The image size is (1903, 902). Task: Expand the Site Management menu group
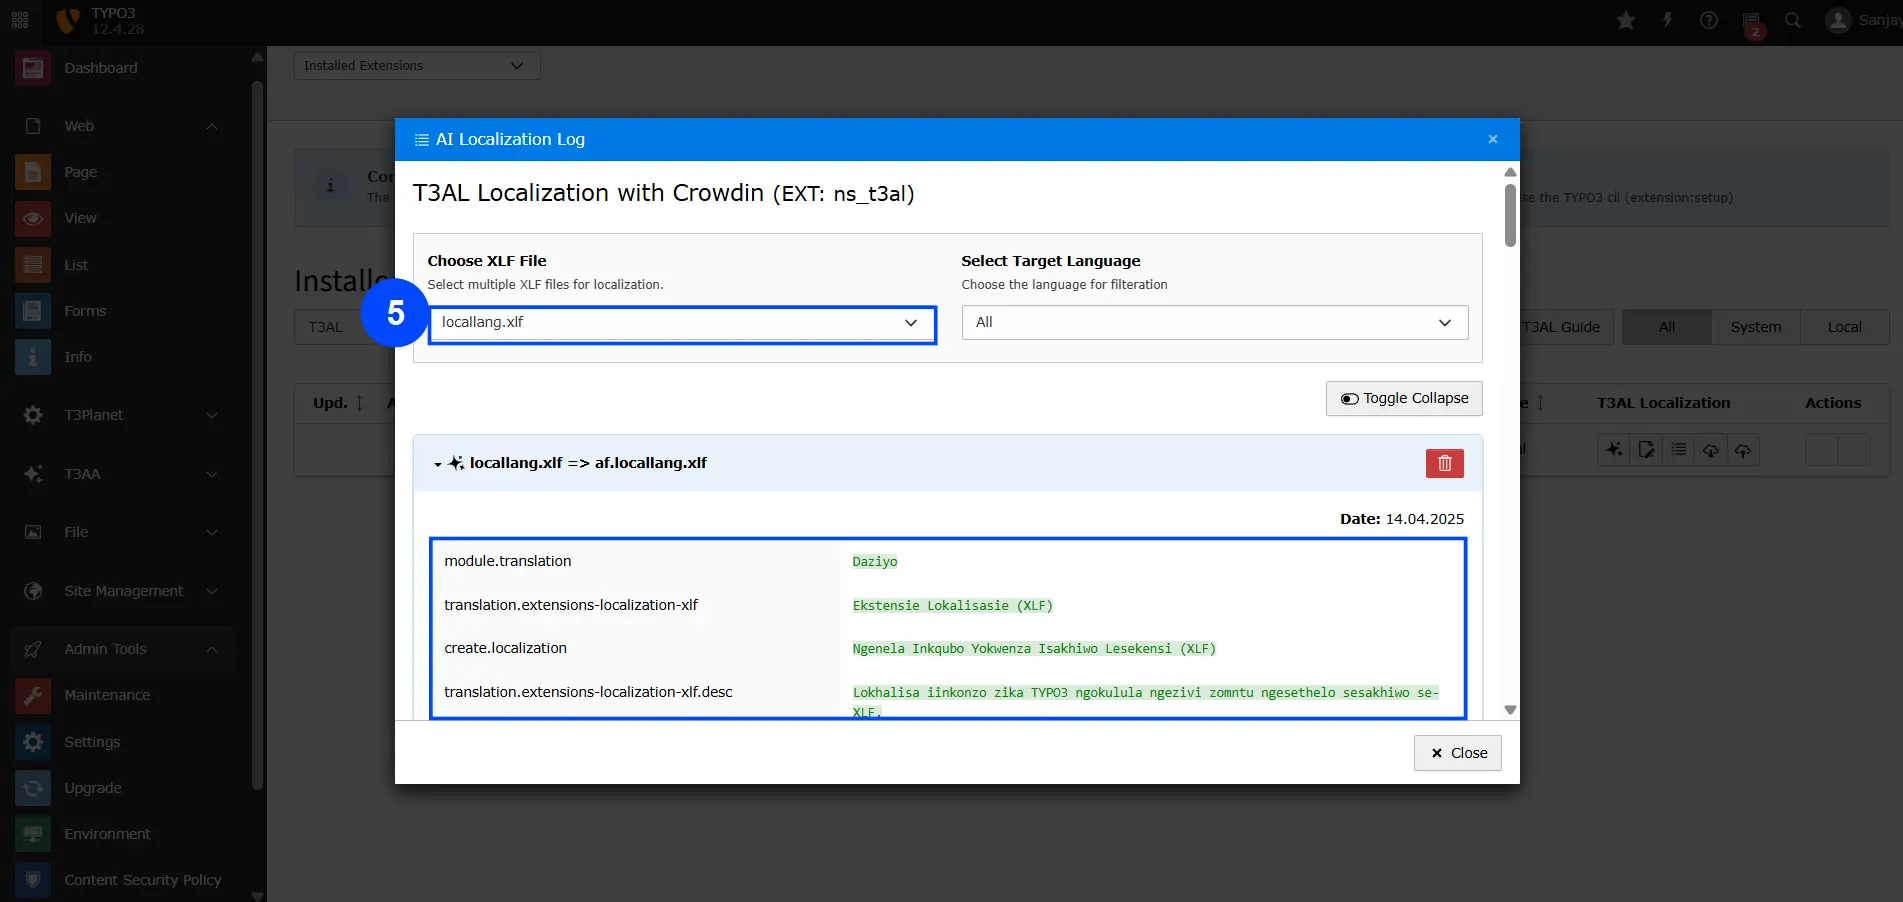click(211, 591)
